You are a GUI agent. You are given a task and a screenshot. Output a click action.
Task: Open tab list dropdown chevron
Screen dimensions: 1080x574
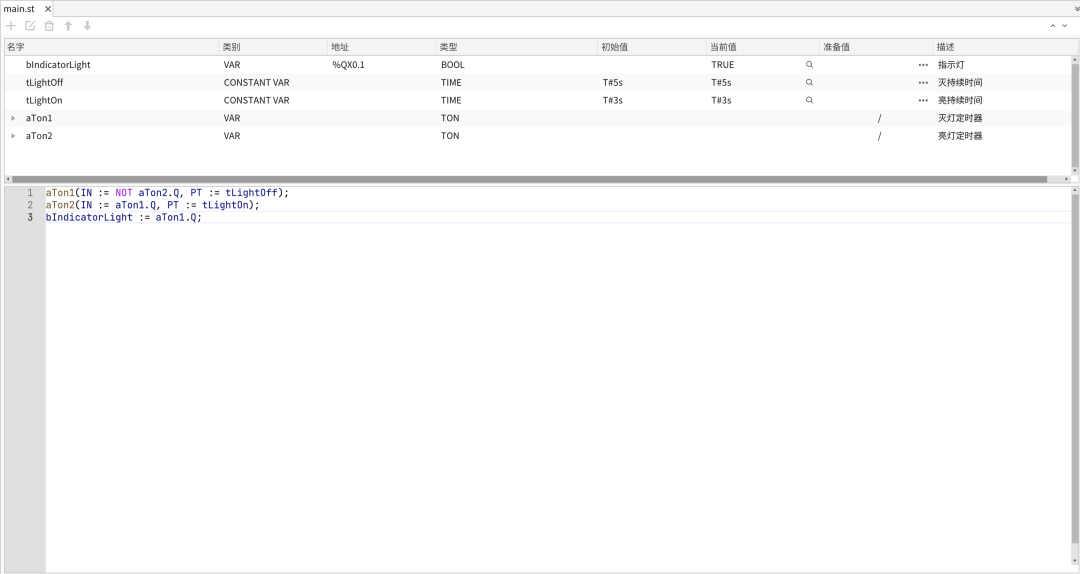tap(1077, 9)
